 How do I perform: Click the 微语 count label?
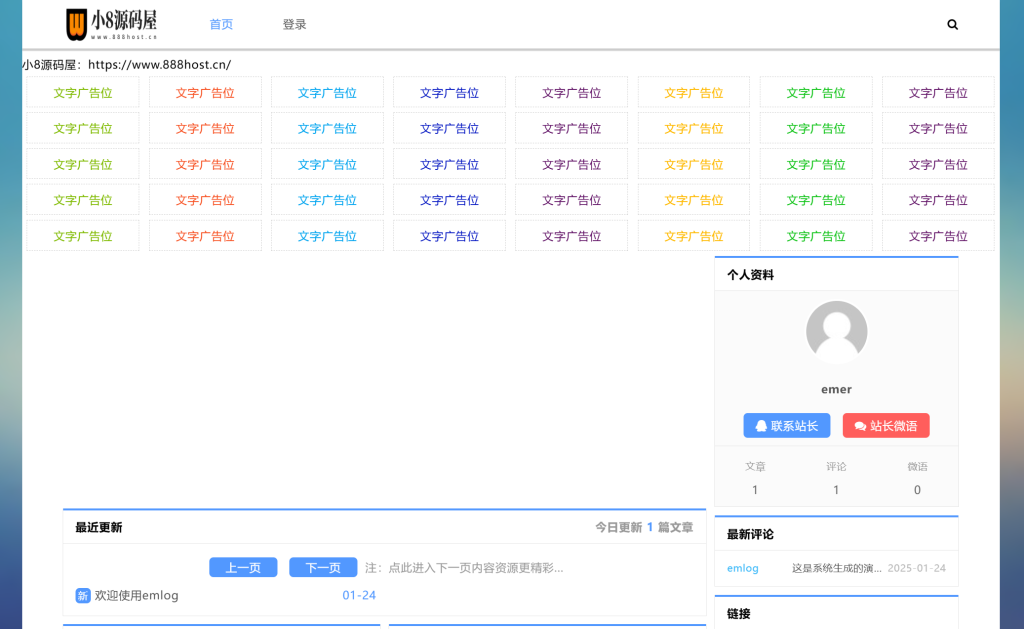[x=917, y=466]
